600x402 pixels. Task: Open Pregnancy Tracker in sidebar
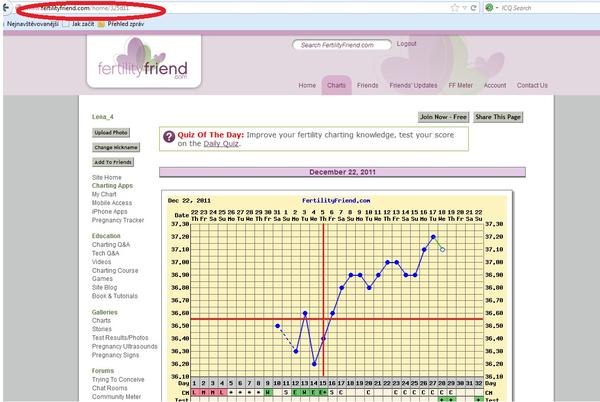118,220
